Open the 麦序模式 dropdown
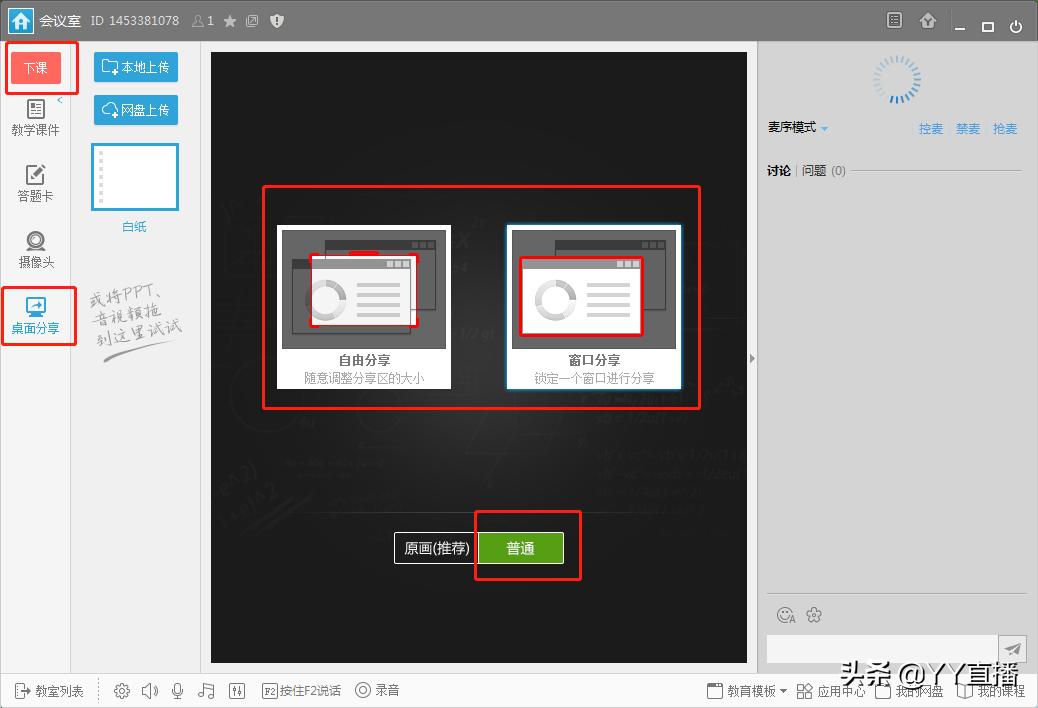The image size is (1038, 708). (x=793, y=127)
